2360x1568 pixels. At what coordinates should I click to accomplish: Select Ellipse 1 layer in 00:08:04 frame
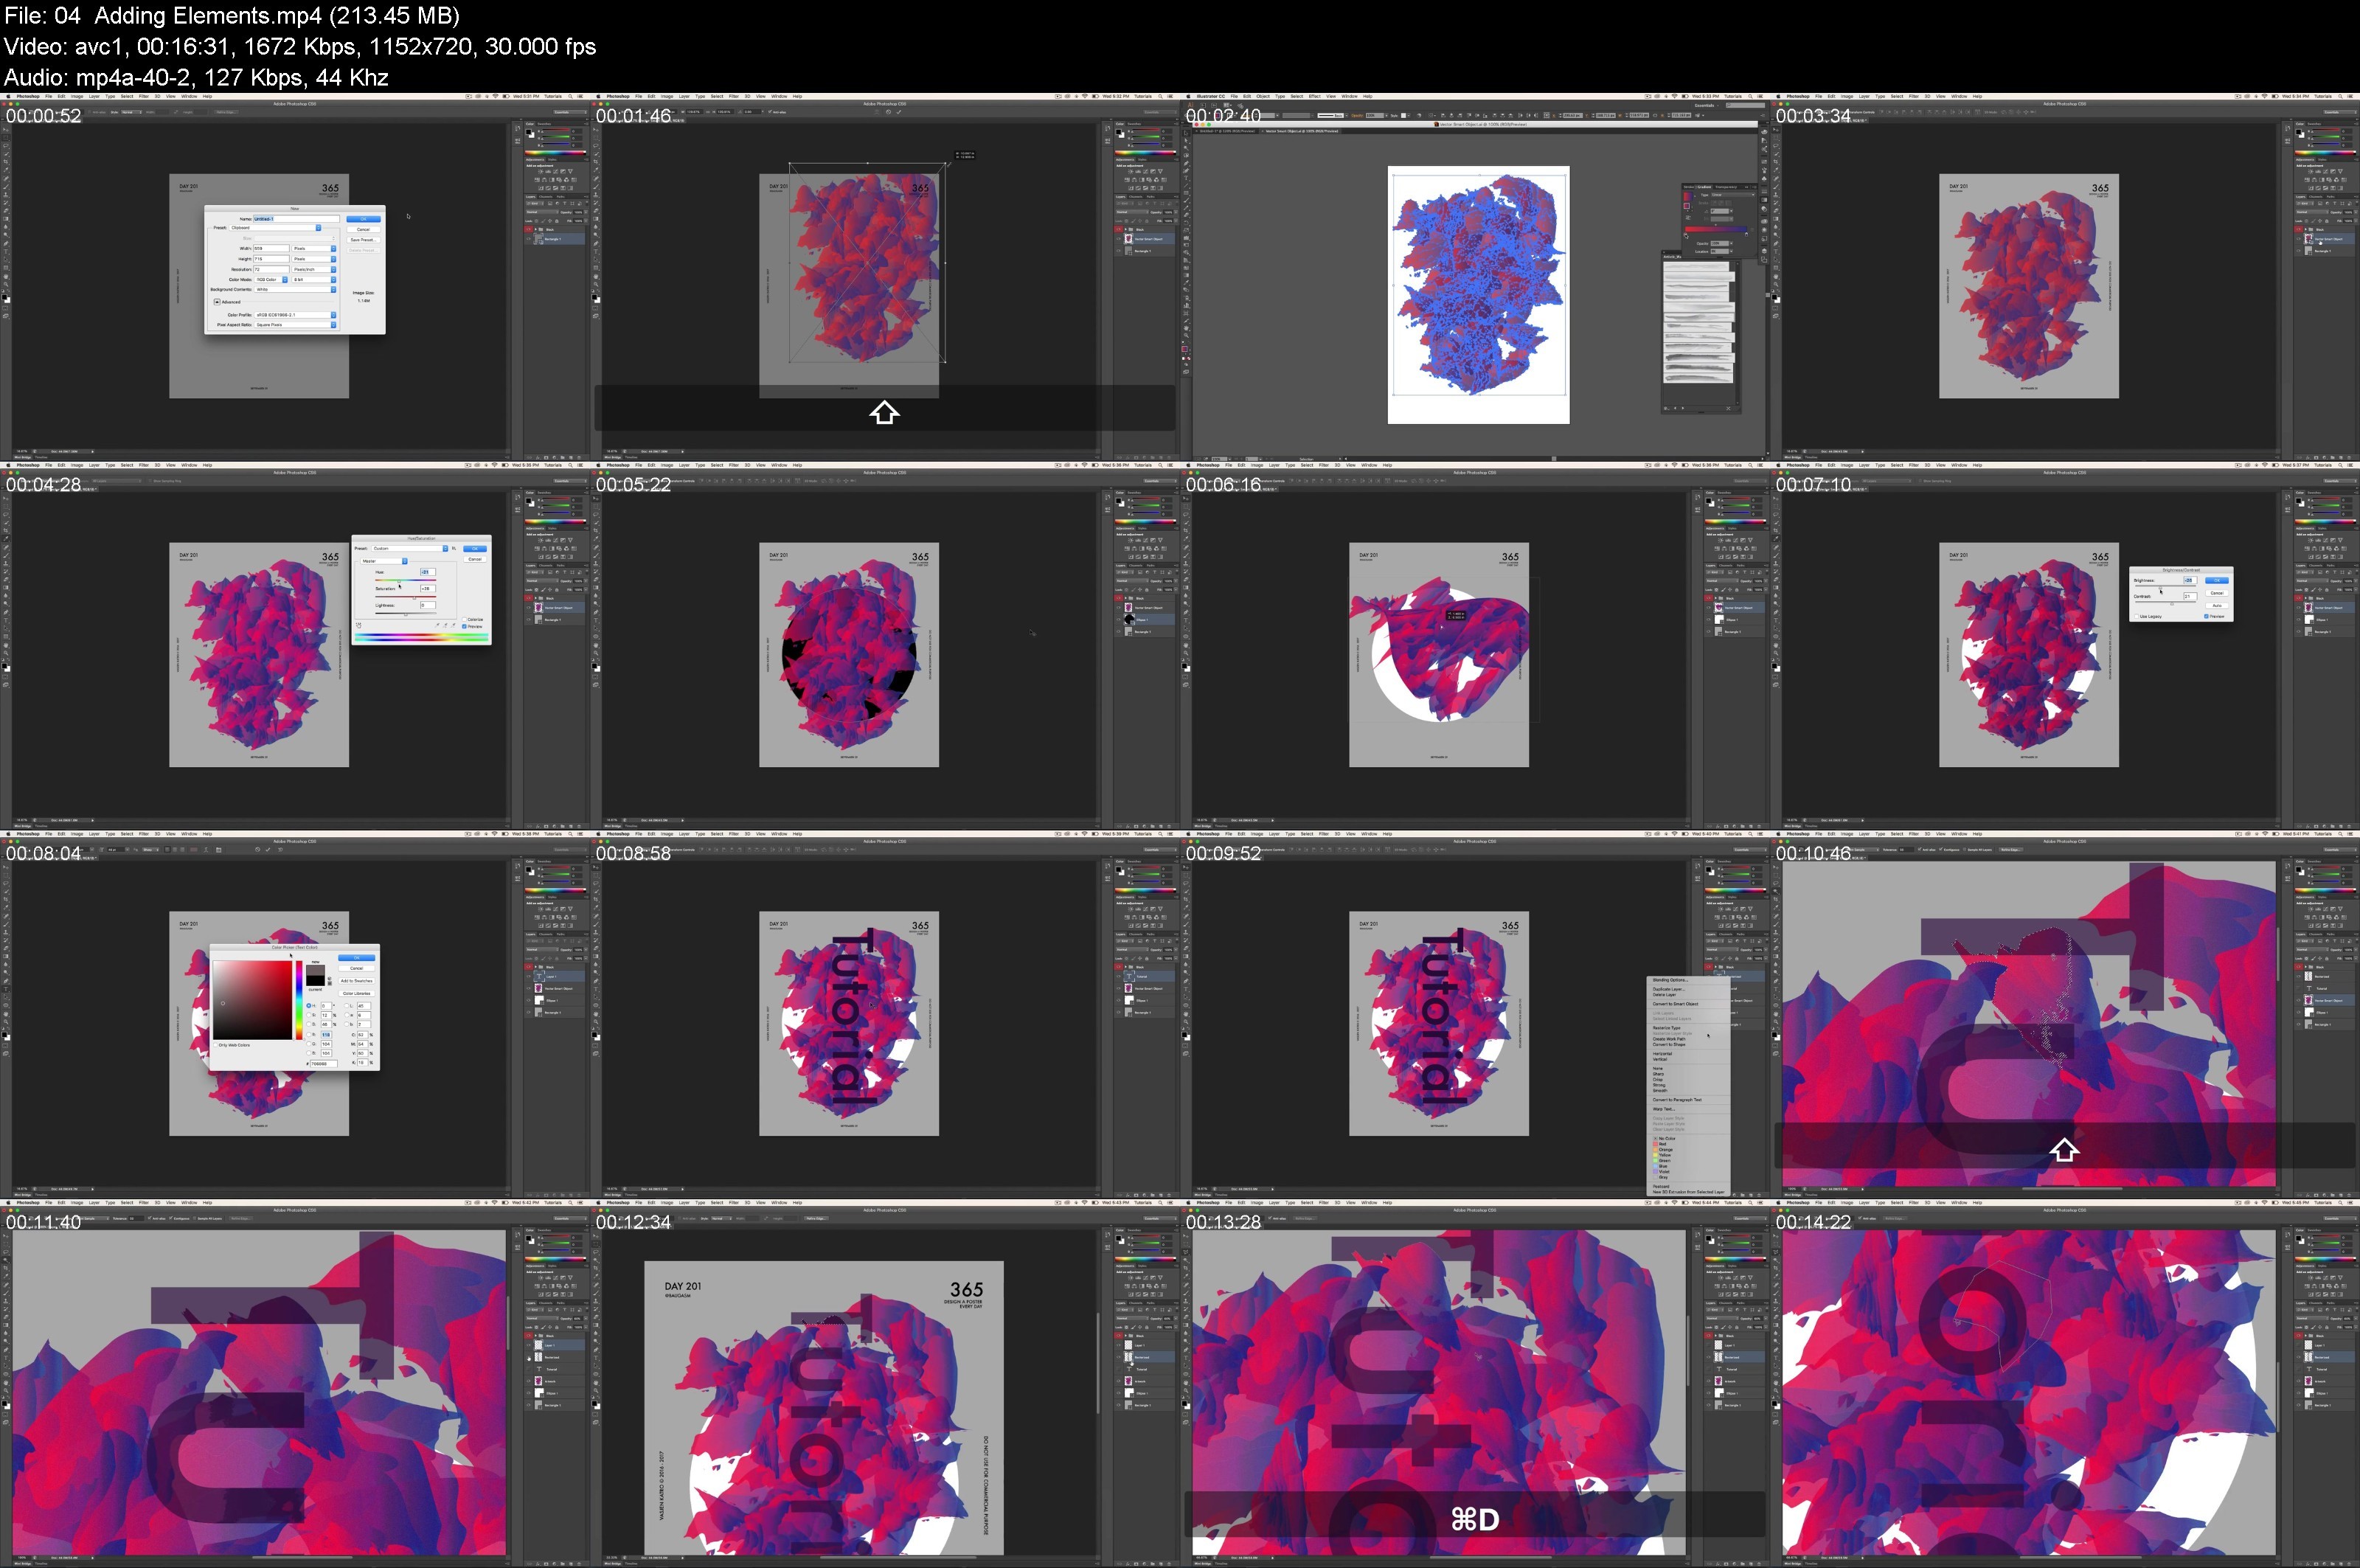tap(555, 1000)
